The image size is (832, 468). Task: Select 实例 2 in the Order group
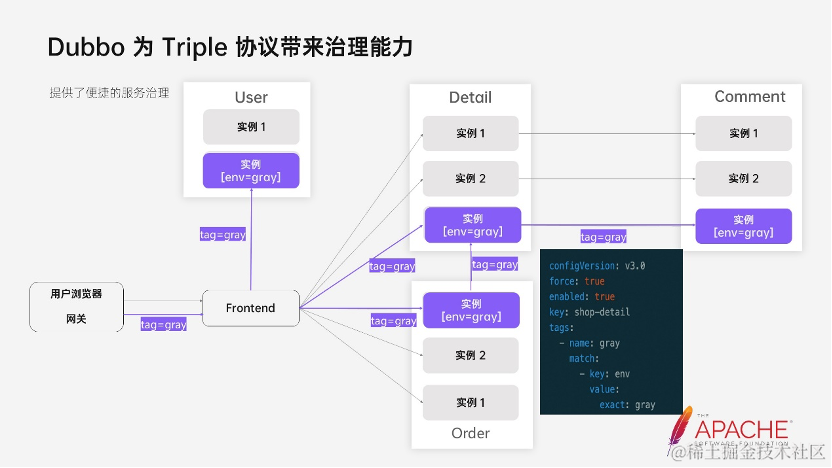click(x=471, y=356)
